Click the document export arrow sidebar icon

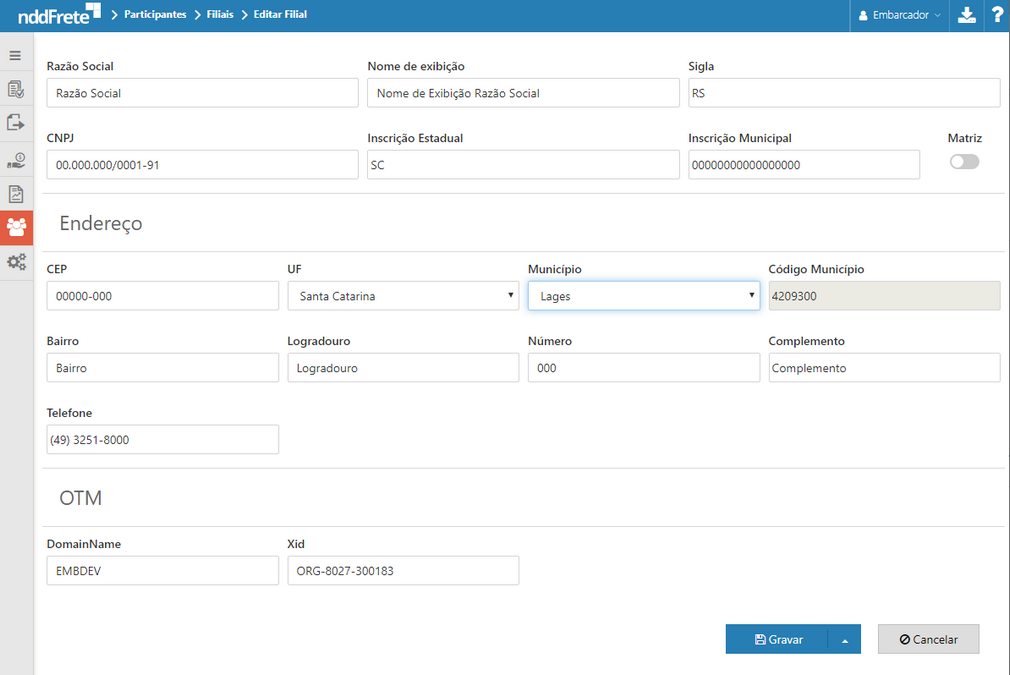tap(16, 124)
